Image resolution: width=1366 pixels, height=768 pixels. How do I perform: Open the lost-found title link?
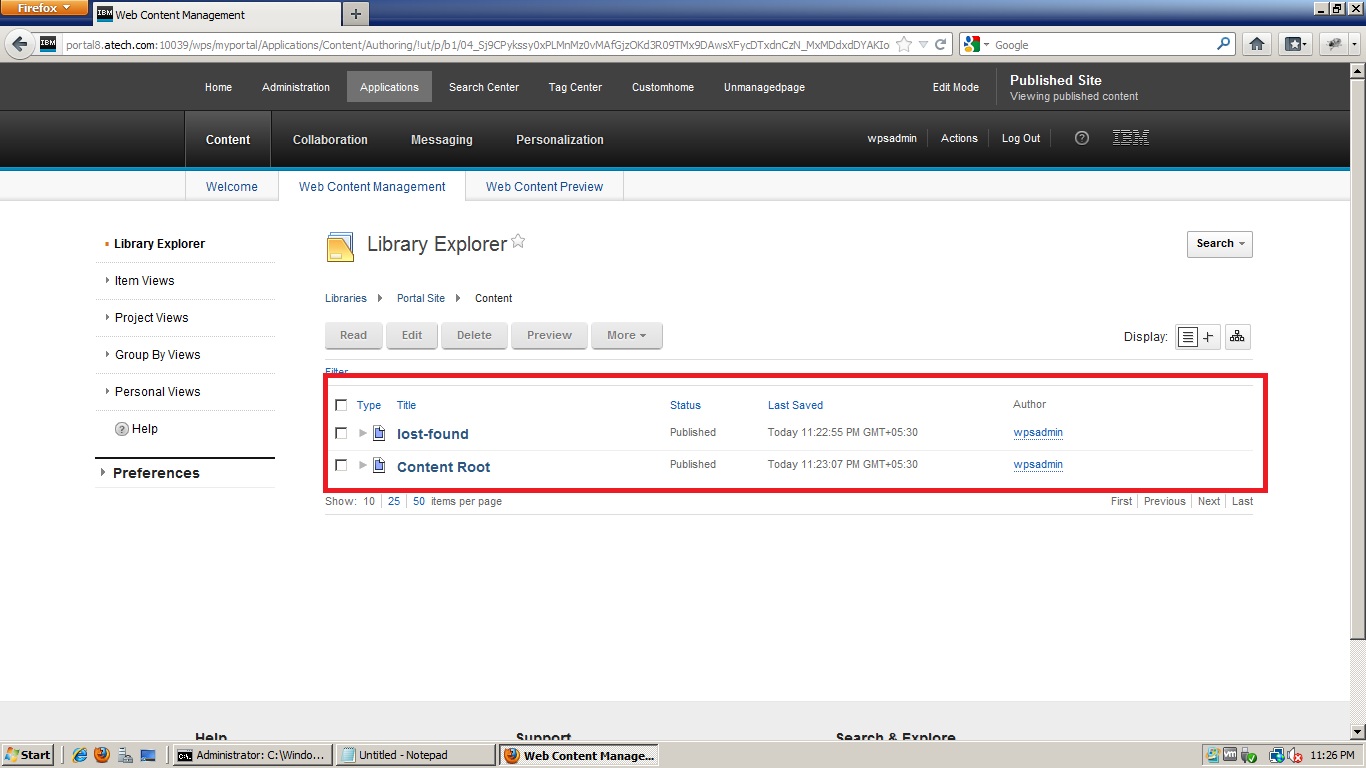(433, 434)
